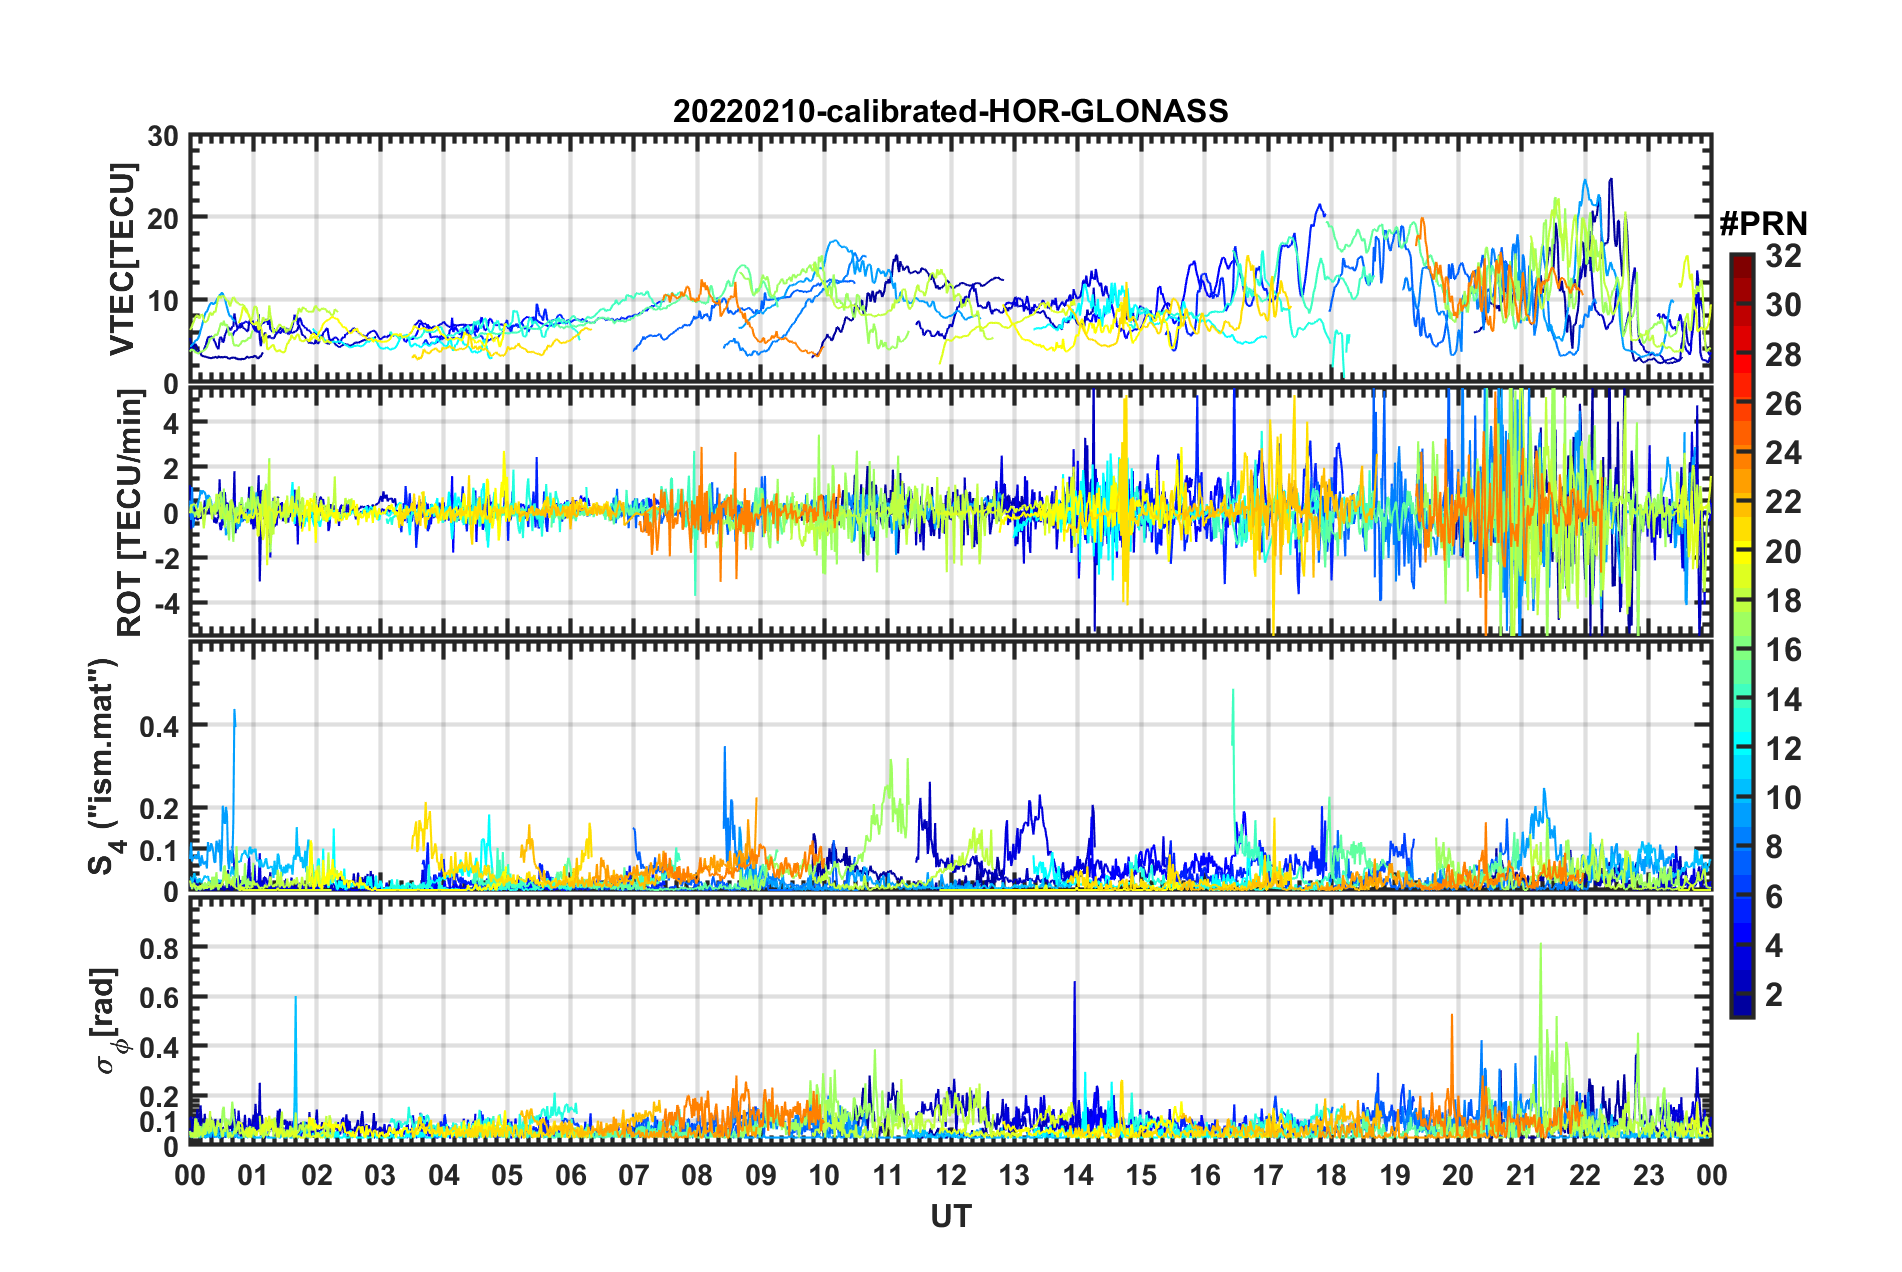The image size is (1902, 1272).
Task: Select colorbar tick label "14"
Action: point(1783,699)
